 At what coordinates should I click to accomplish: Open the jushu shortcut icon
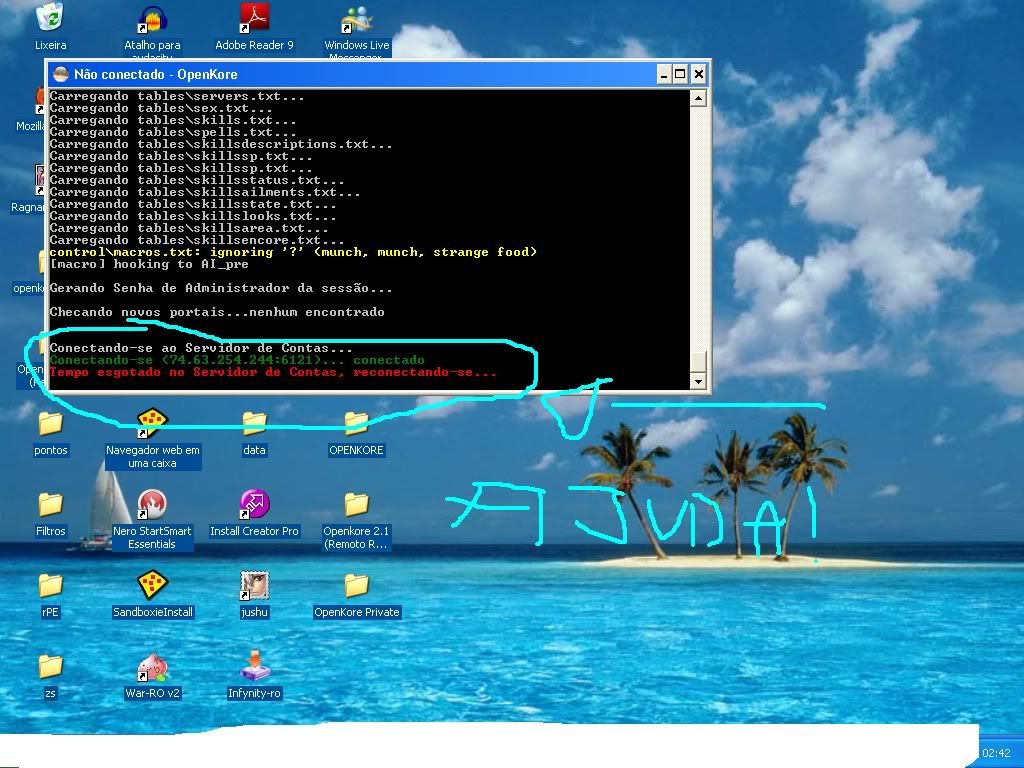(x=254, y=586)
